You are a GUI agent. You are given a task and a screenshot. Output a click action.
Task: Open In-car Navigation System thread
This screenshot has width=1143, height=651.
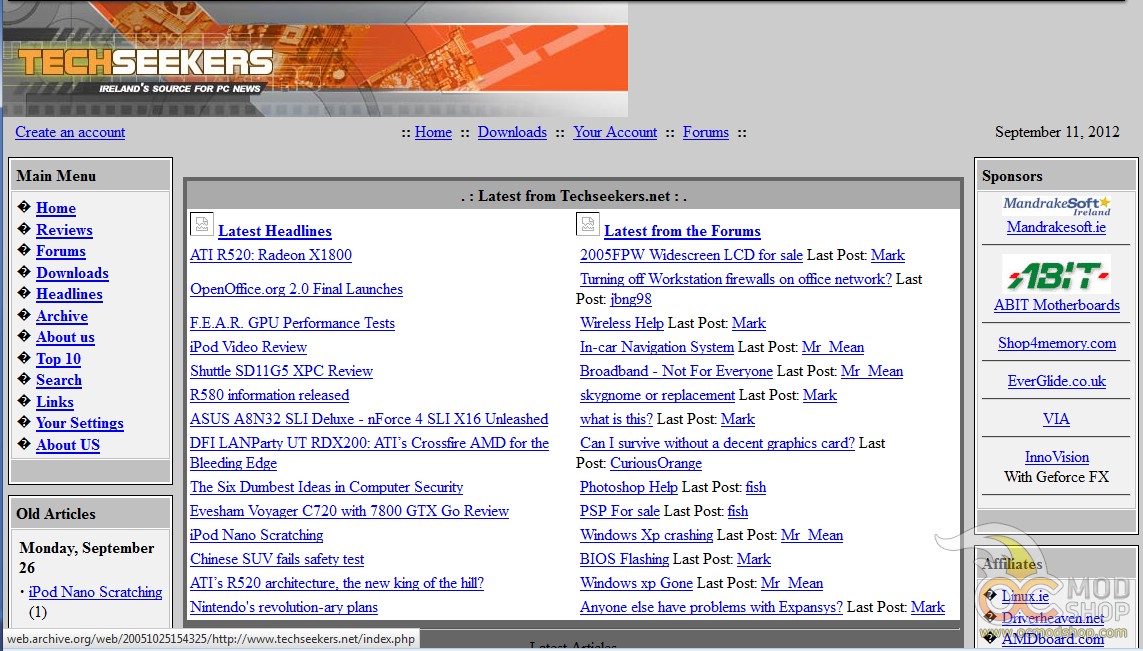(657, 347)
